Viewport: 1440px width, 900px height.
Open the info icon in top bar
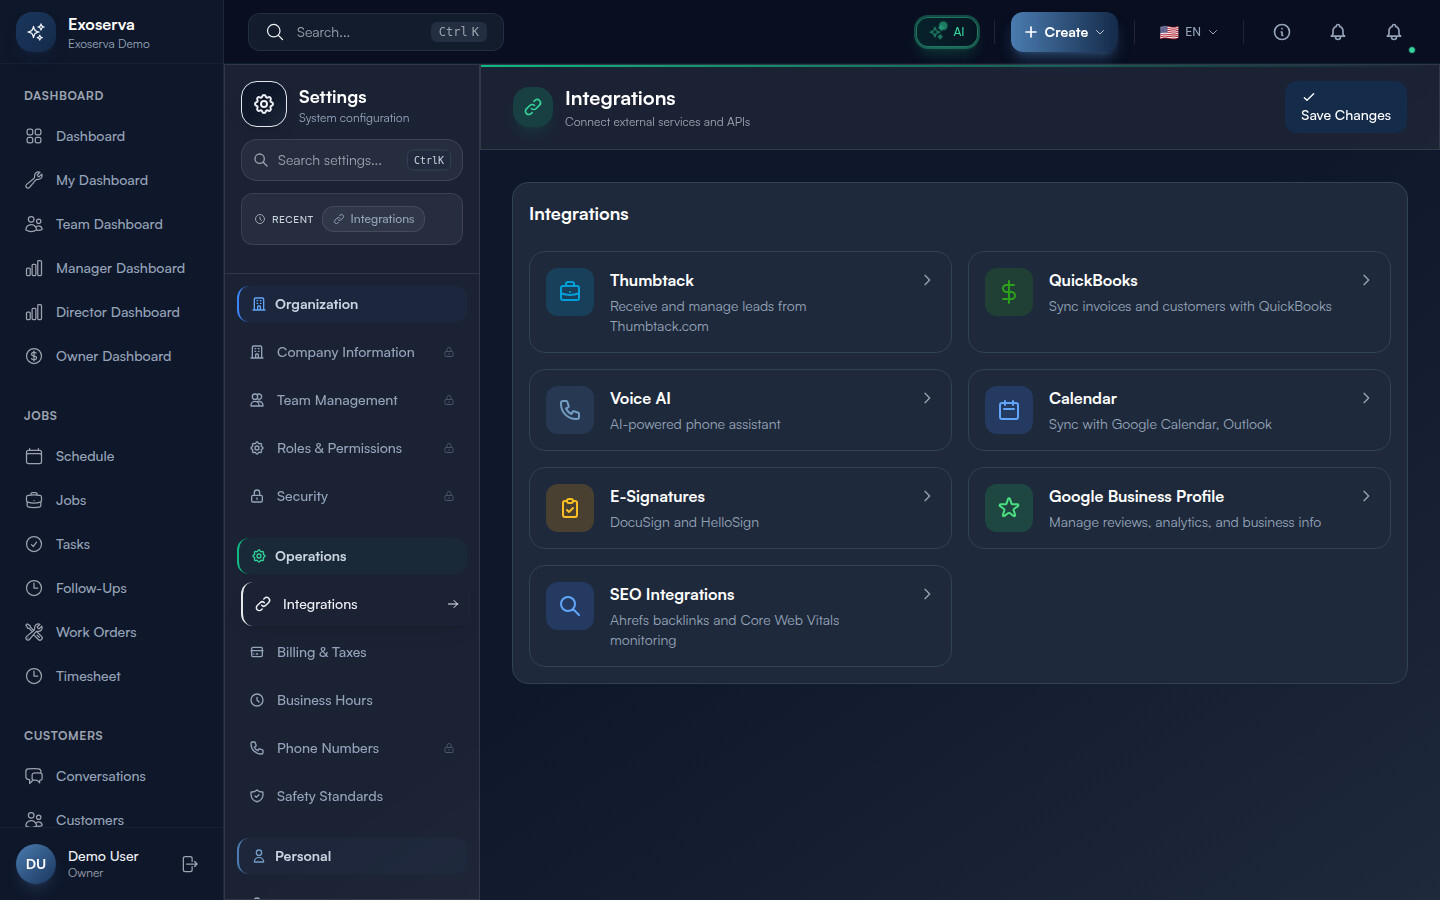point(1281,32)
